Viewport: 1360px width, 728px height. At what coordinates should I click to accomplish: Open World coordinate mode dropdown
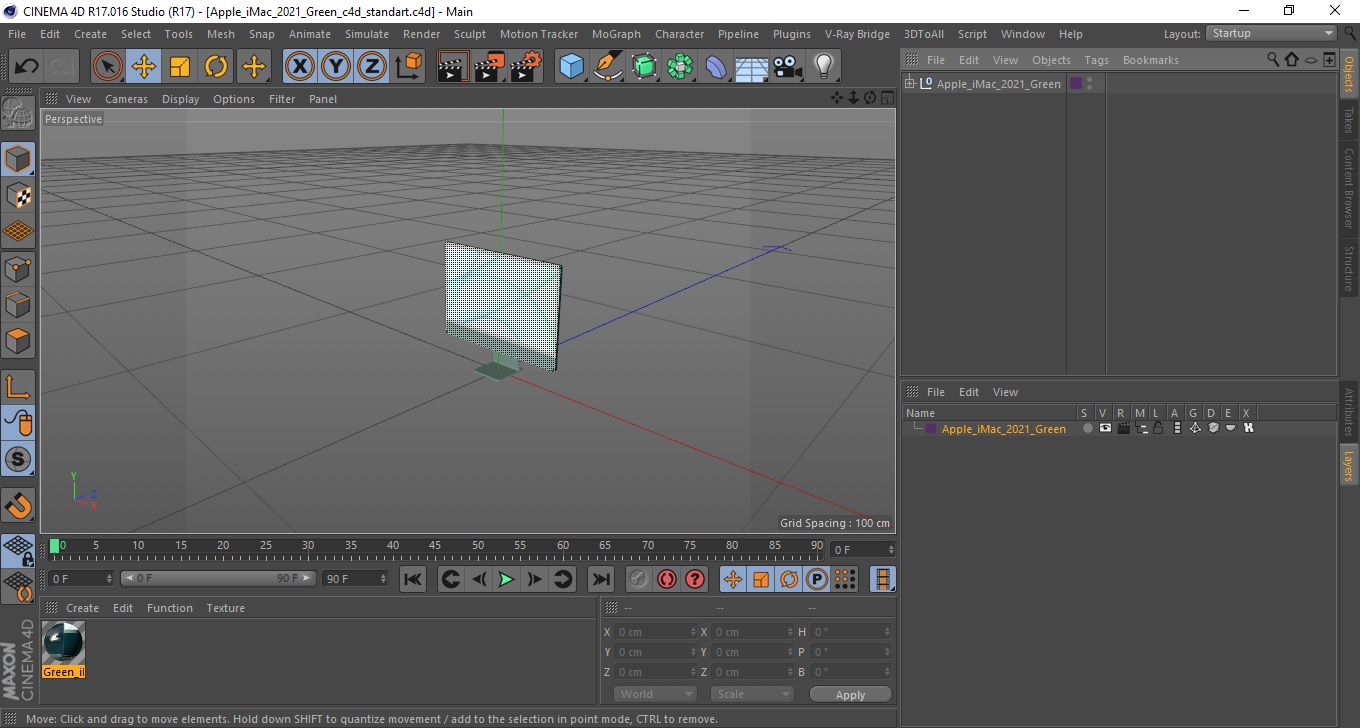pos(655,694)
